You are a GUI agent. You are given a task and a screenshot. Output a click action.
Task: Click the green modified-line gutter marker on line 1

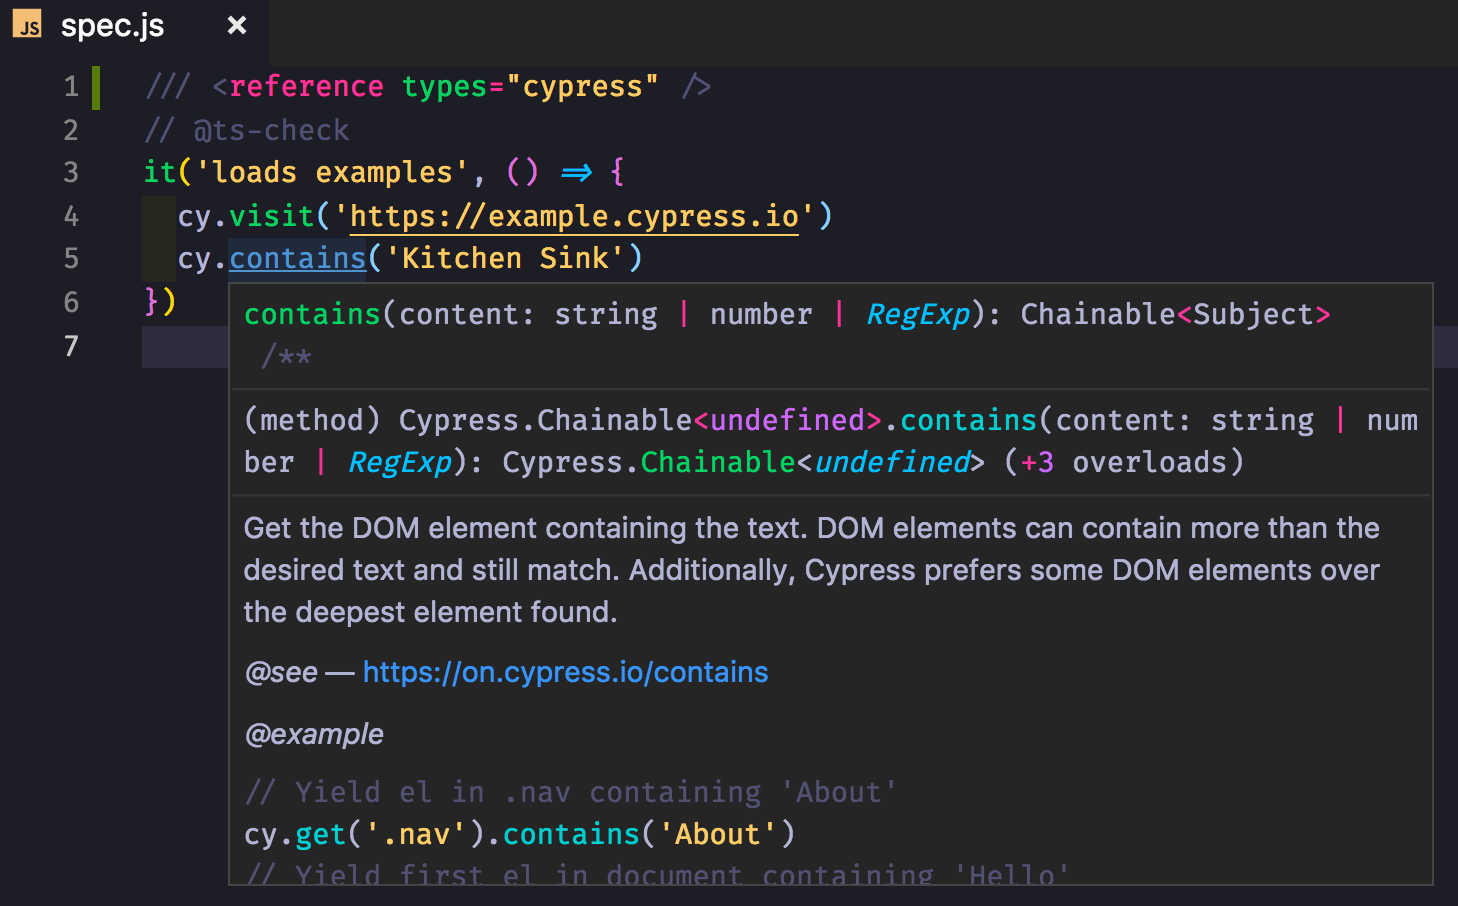96,87
